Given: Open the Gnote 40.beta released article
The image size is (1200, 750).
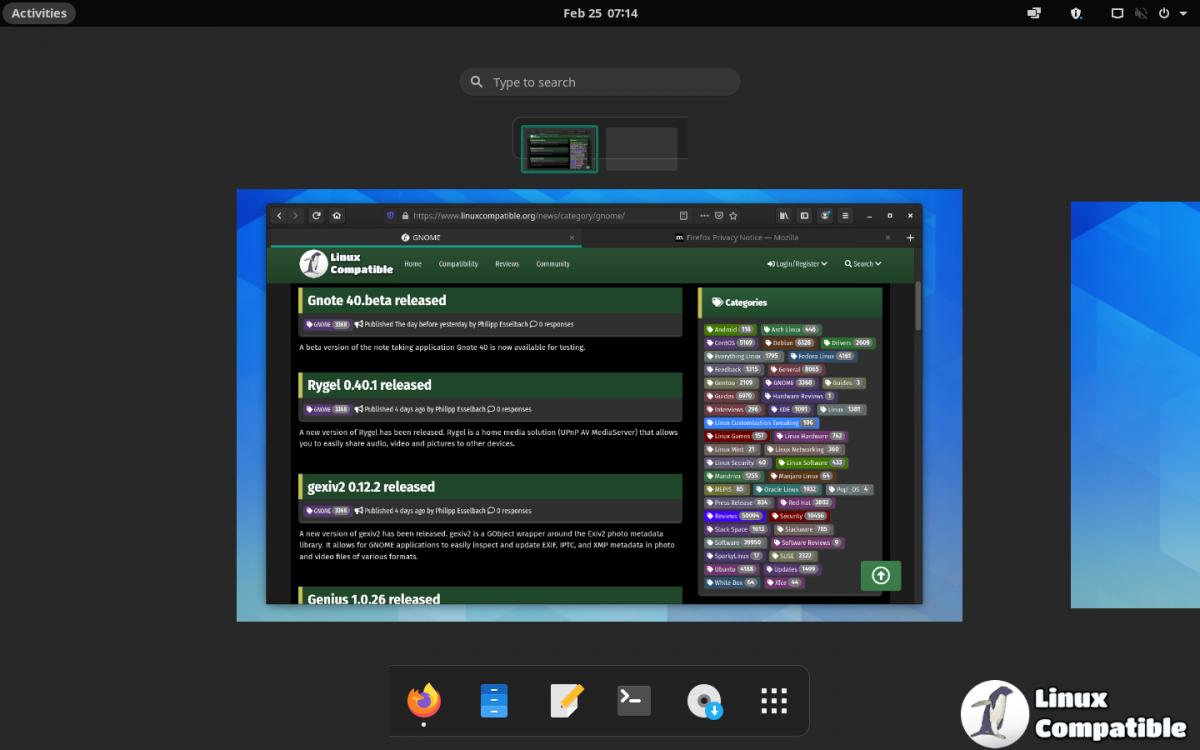Looking at the screenshot, I should pyautogui.click(x=377, y=300).
